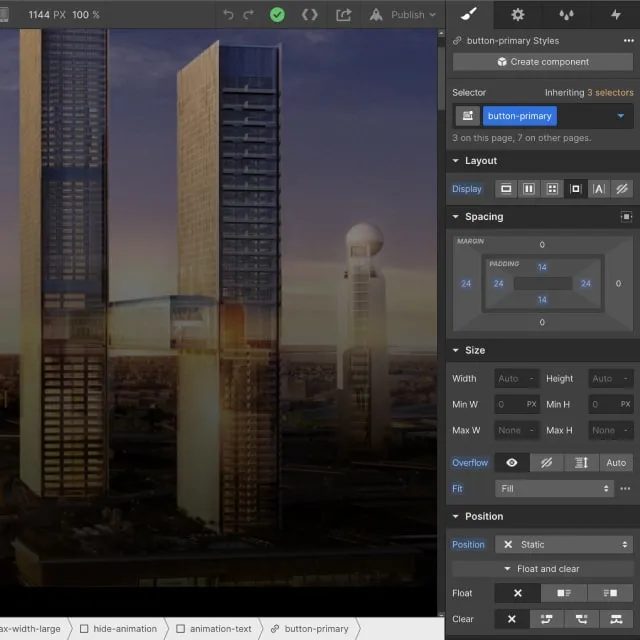This screenshot has height=640, width=640.
Task: Set float to left
Action: pyautogui.click(x=564, y=593)
